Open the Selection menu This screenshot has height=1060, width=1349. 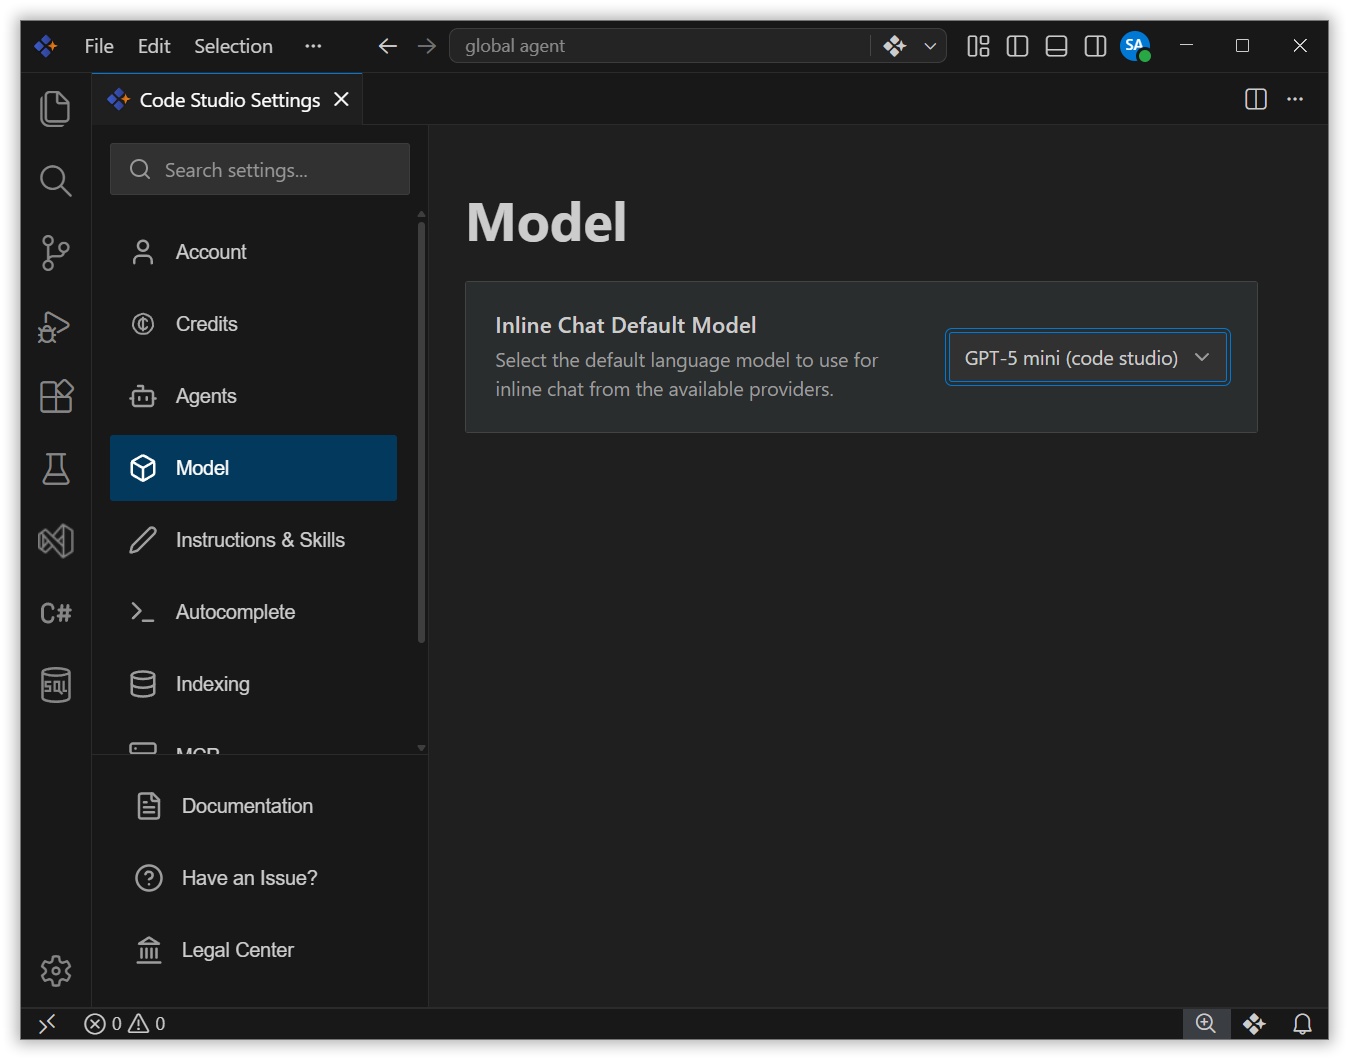(233, 46)
